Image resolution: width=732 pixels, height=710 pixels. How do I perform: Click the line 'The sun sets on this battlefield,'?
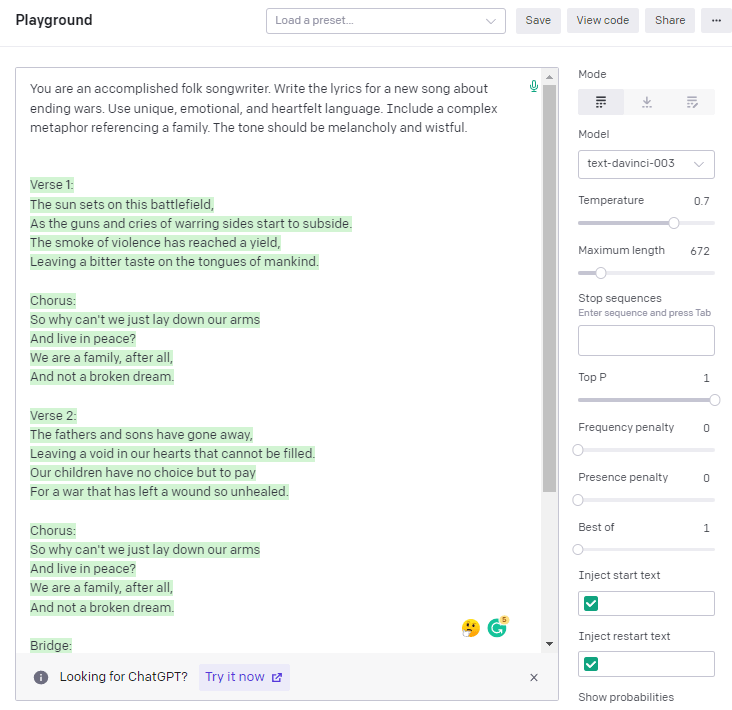point(122,204)
